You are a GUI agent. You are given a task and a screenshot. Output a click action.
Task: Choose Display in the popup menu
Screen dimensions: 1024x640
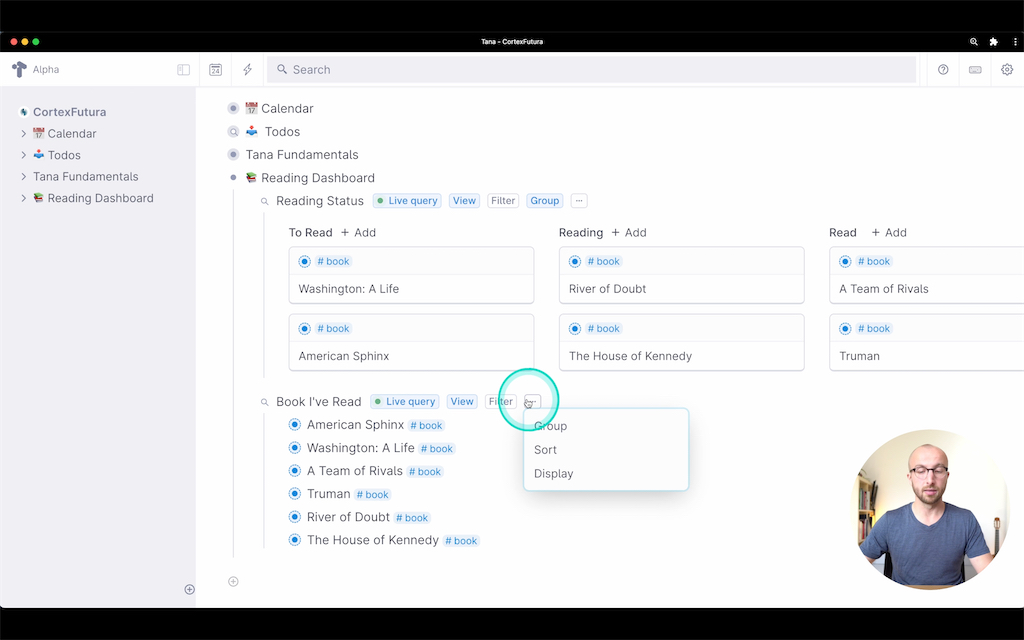point(553,474)
